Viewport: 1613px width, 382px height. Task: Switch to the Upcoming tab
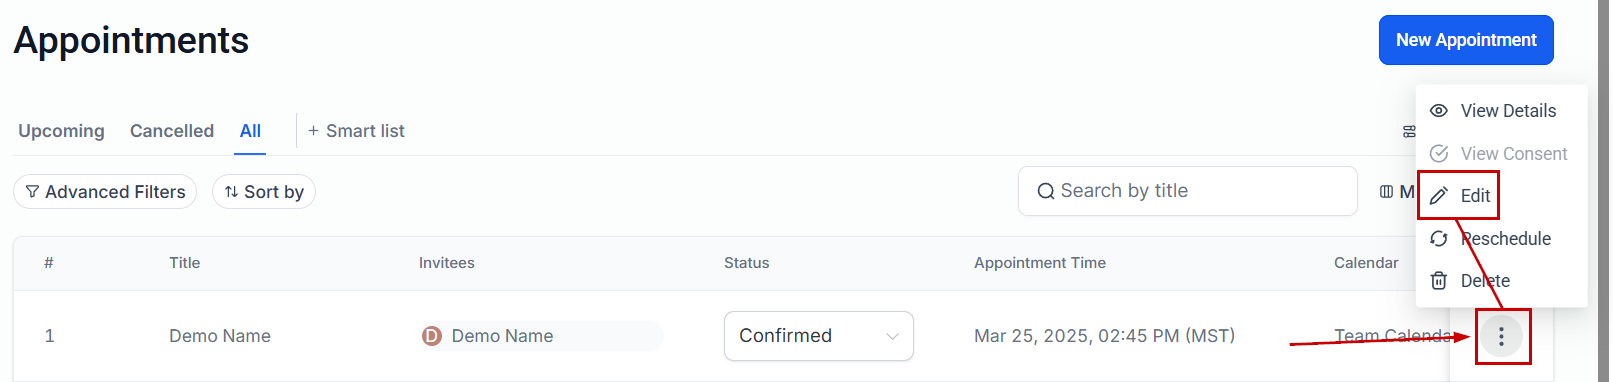click(61, 131)
